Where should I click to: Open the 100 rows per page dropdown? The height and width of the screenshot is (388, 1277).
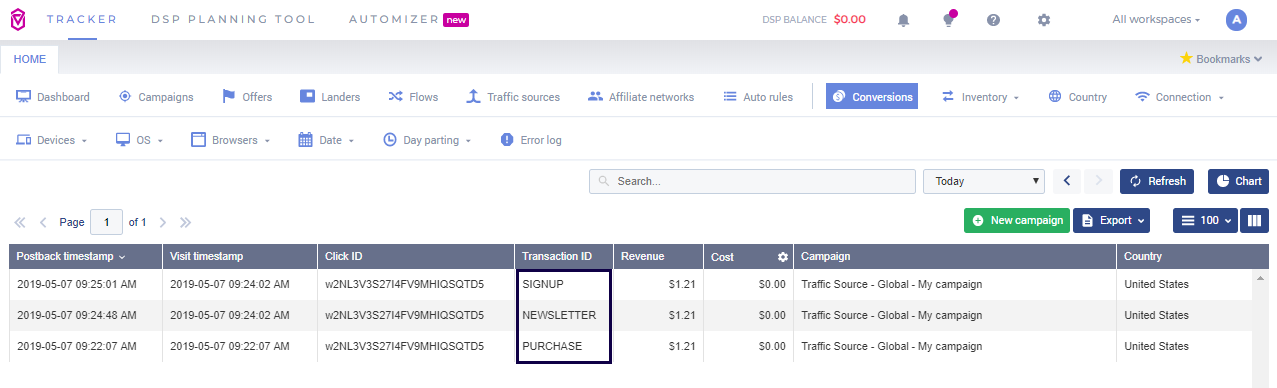(1204, 220)
